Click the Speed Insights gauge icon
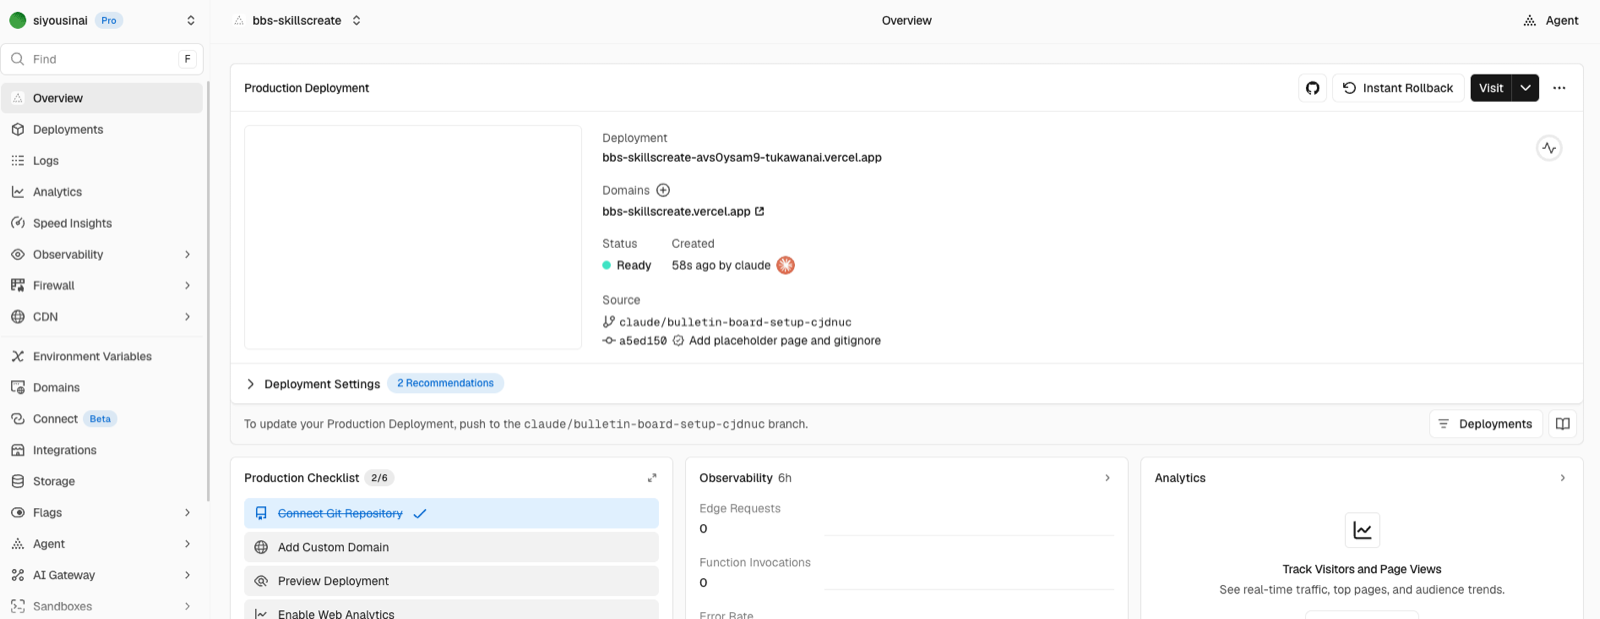 pyautogui.click(x=18, y=223)
